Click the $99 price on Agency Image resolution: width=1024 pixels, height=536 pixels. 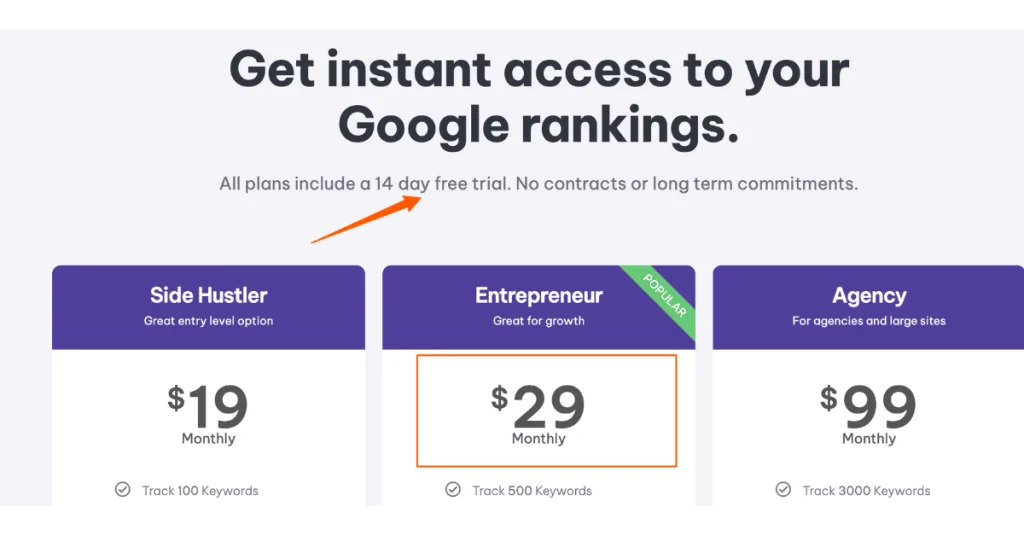coord(869,405)
